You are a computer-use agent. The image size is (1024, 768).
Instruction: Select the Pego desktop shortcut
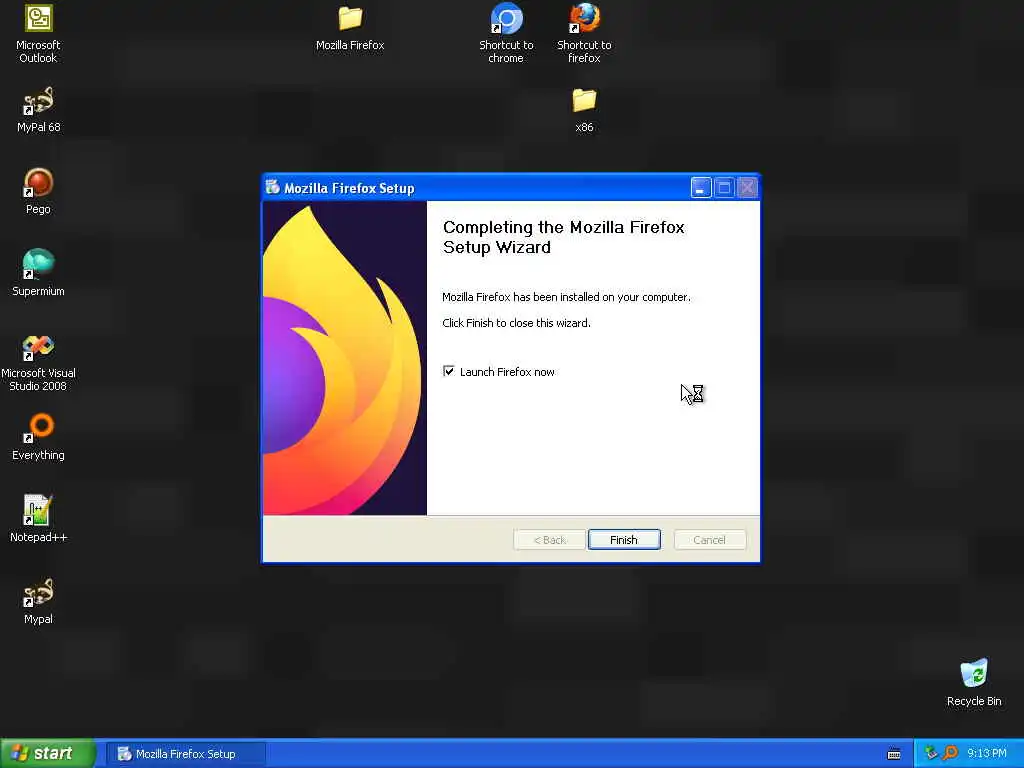tap(38, 191)
